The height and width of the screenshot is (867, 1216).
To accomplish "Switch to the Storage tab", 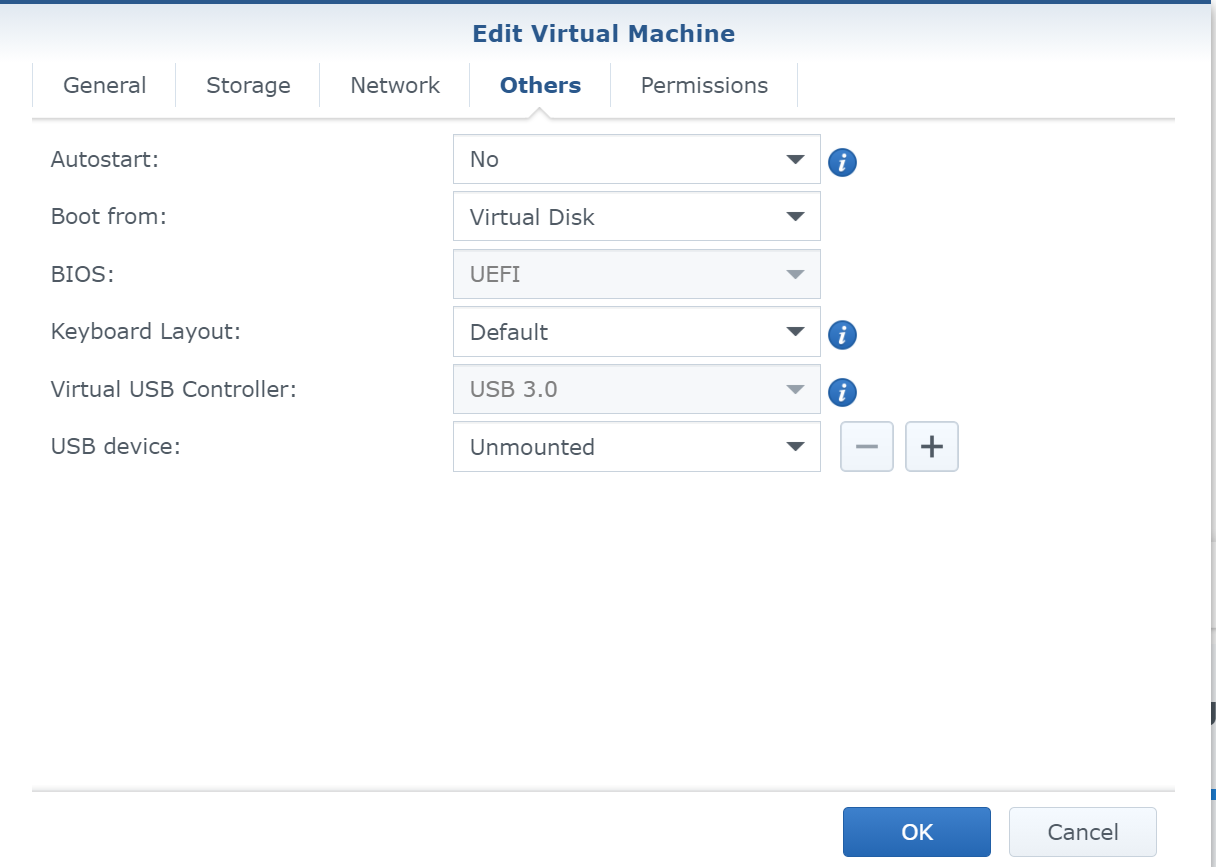I will [247, 85].
